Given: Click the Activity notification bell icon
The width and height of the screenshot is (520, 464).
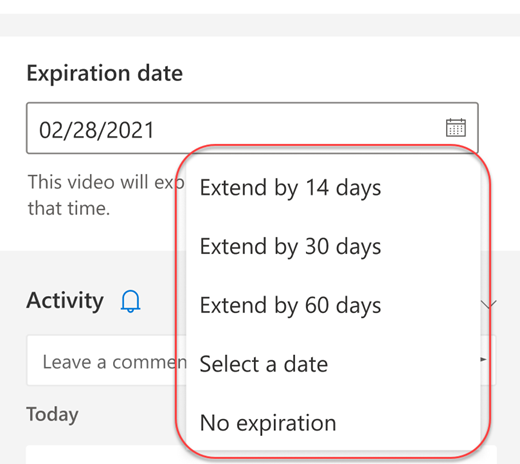Looking at the screenshot, I should 130,301.
